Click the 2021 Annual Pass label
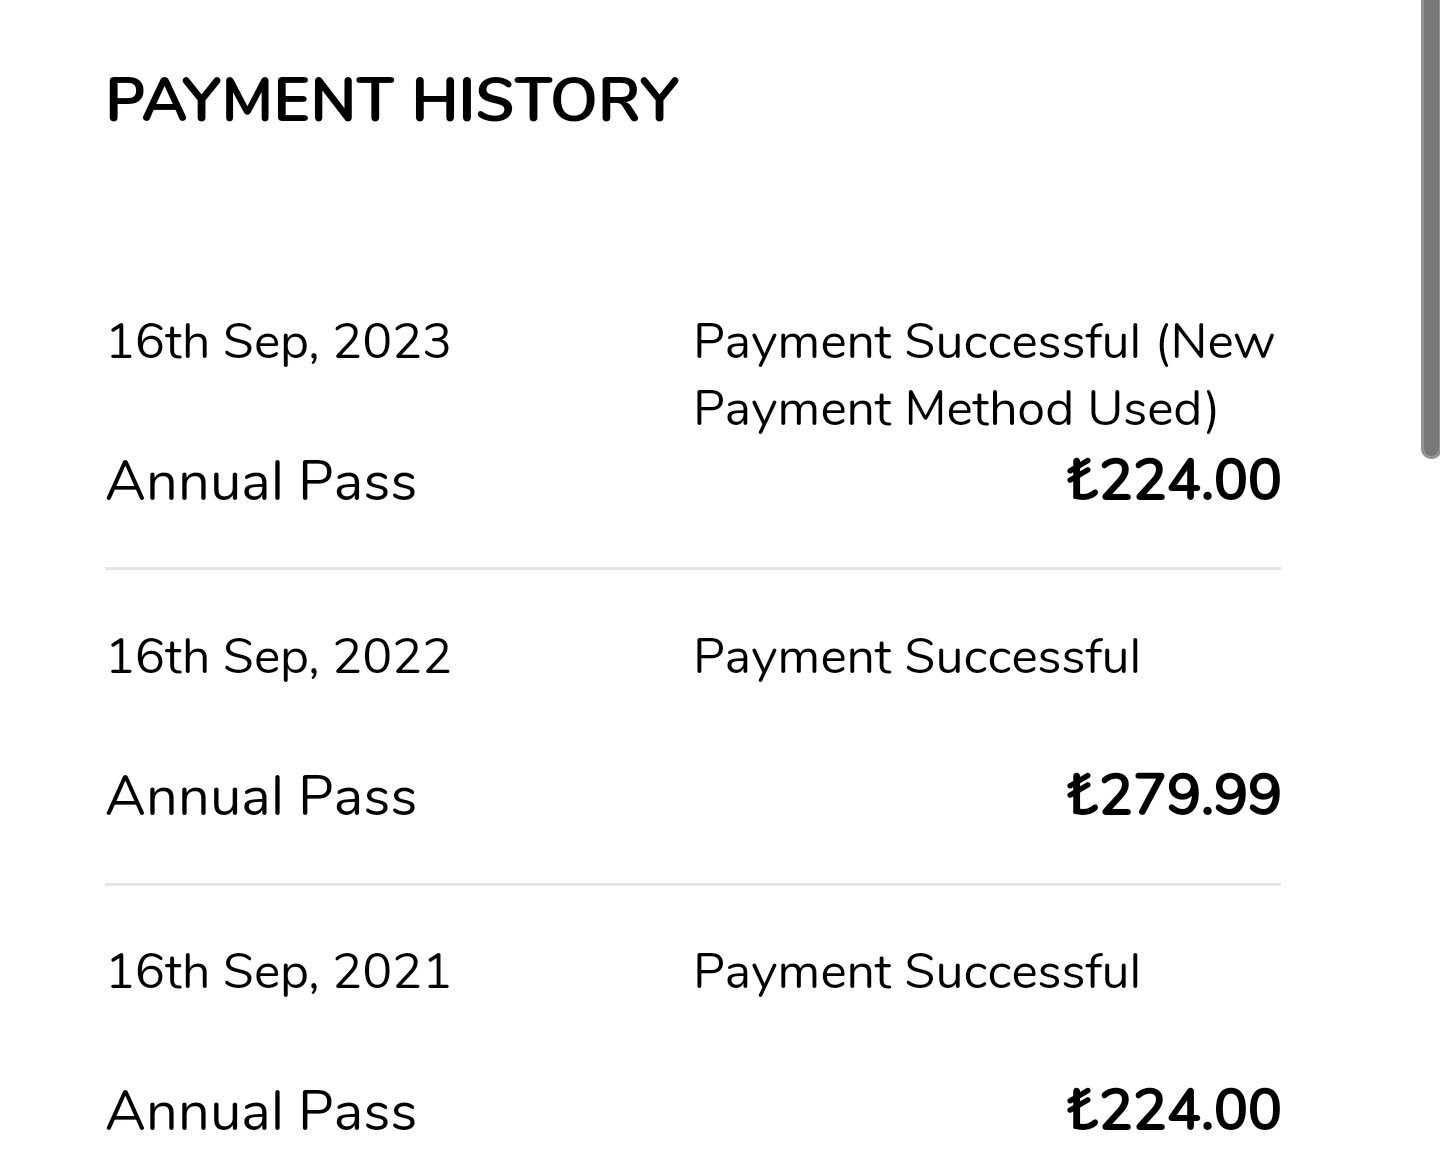This screenshot has height=1171, width=1440. pos(261,1112)
